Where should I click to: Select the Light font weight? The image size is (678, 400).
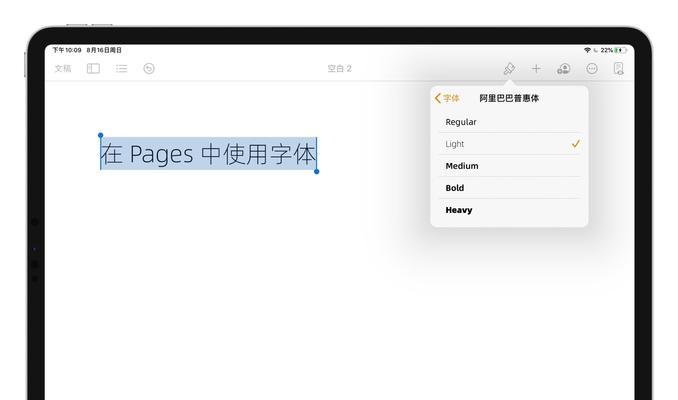click(509, 144)
